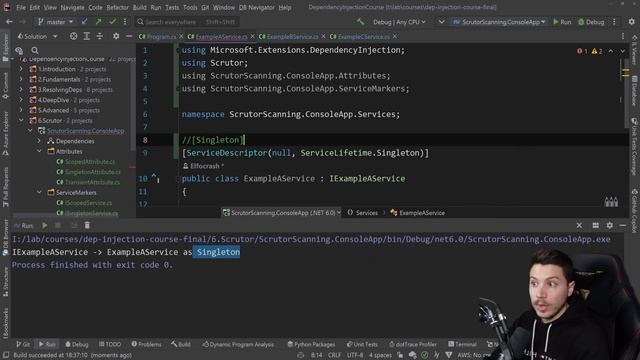
Task: Click the Build hammer icon
Action: click(x=360, y=22)
